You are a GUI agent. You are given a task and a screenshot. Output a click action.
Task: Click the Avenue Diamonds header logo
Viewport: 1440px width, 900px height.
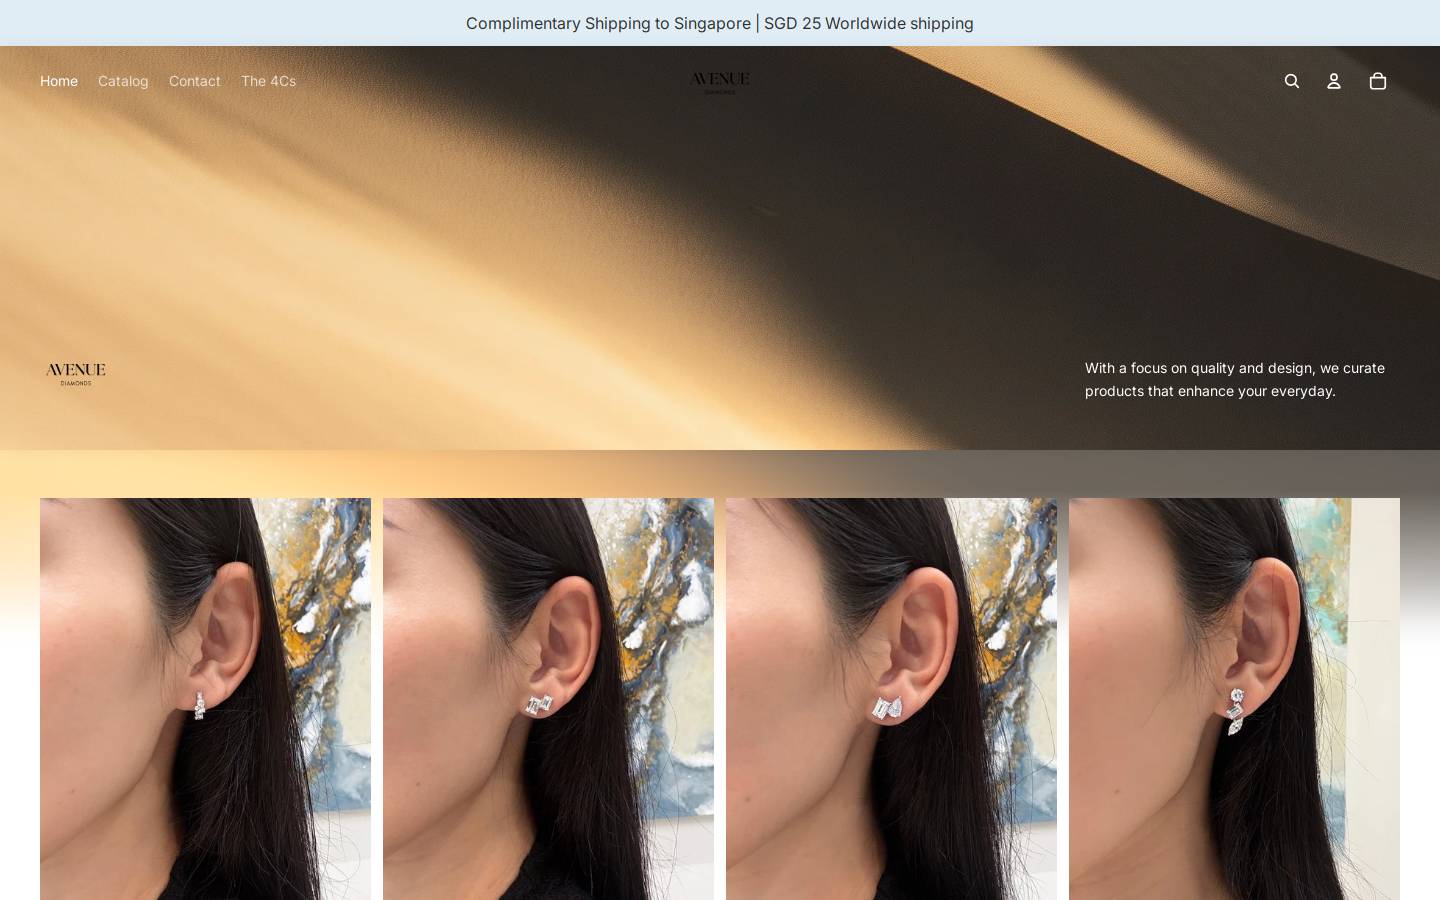coord(720,82)
